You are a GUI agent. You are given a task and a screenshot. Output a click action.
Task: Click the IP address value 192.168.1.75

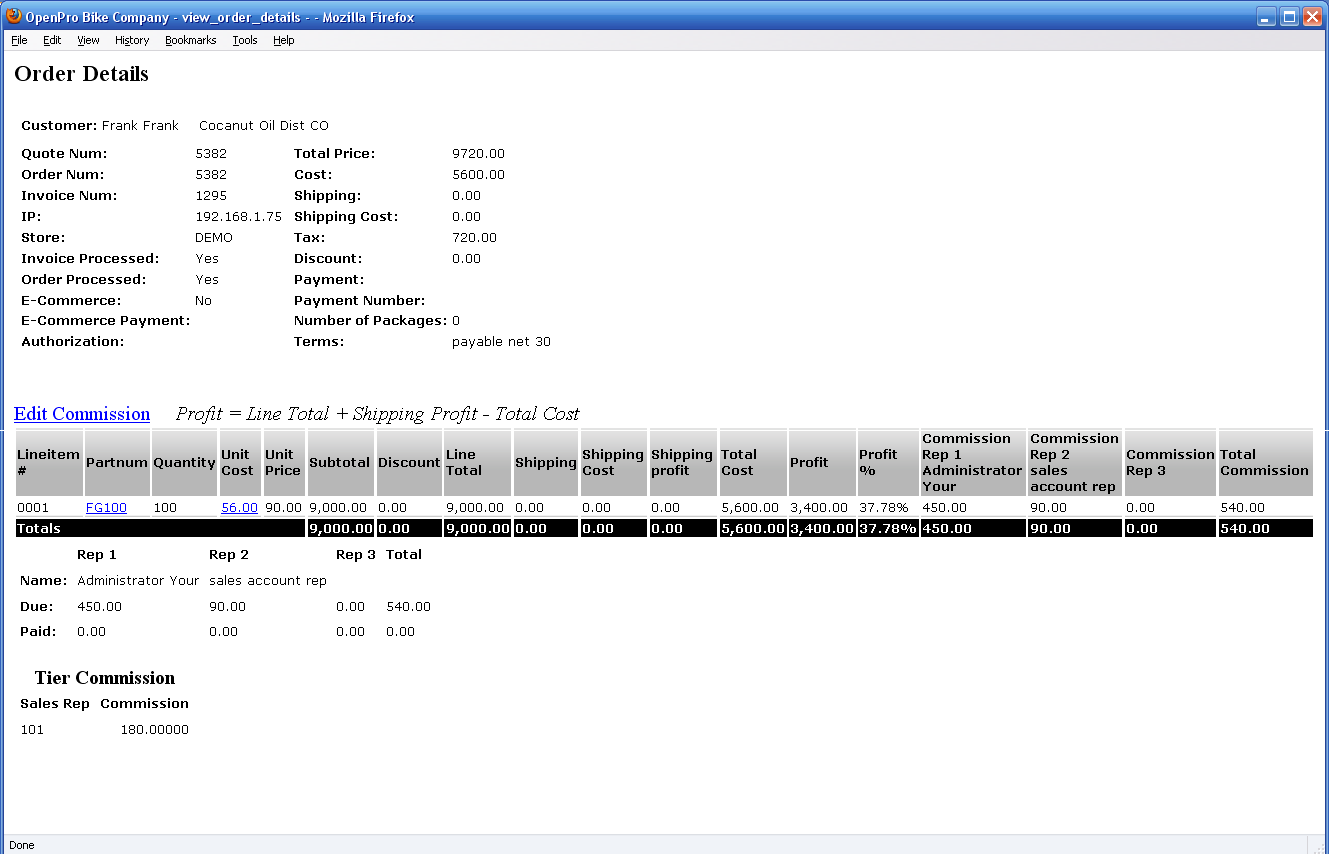pos(238,217)
